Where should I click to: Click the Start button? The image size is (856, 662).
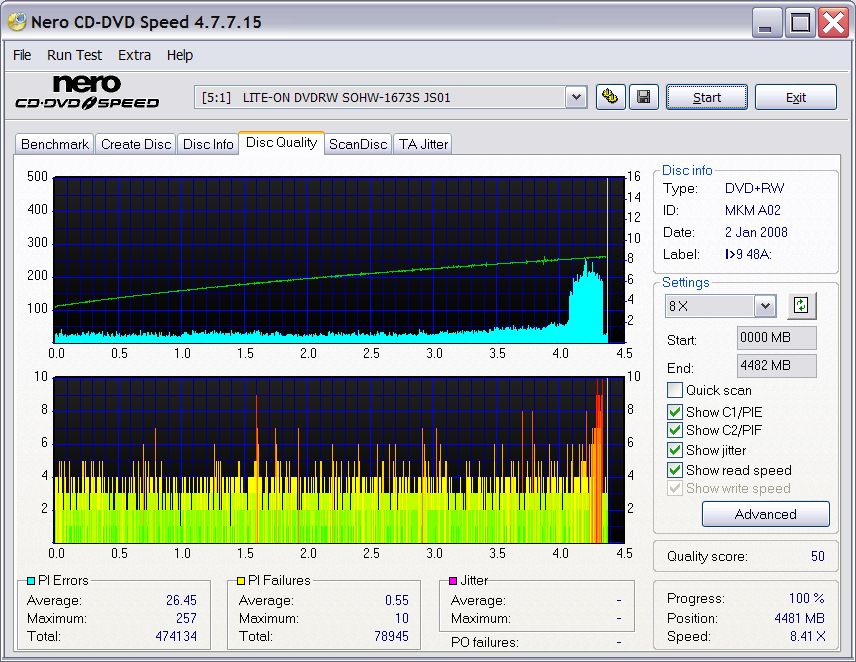point(707,97)
